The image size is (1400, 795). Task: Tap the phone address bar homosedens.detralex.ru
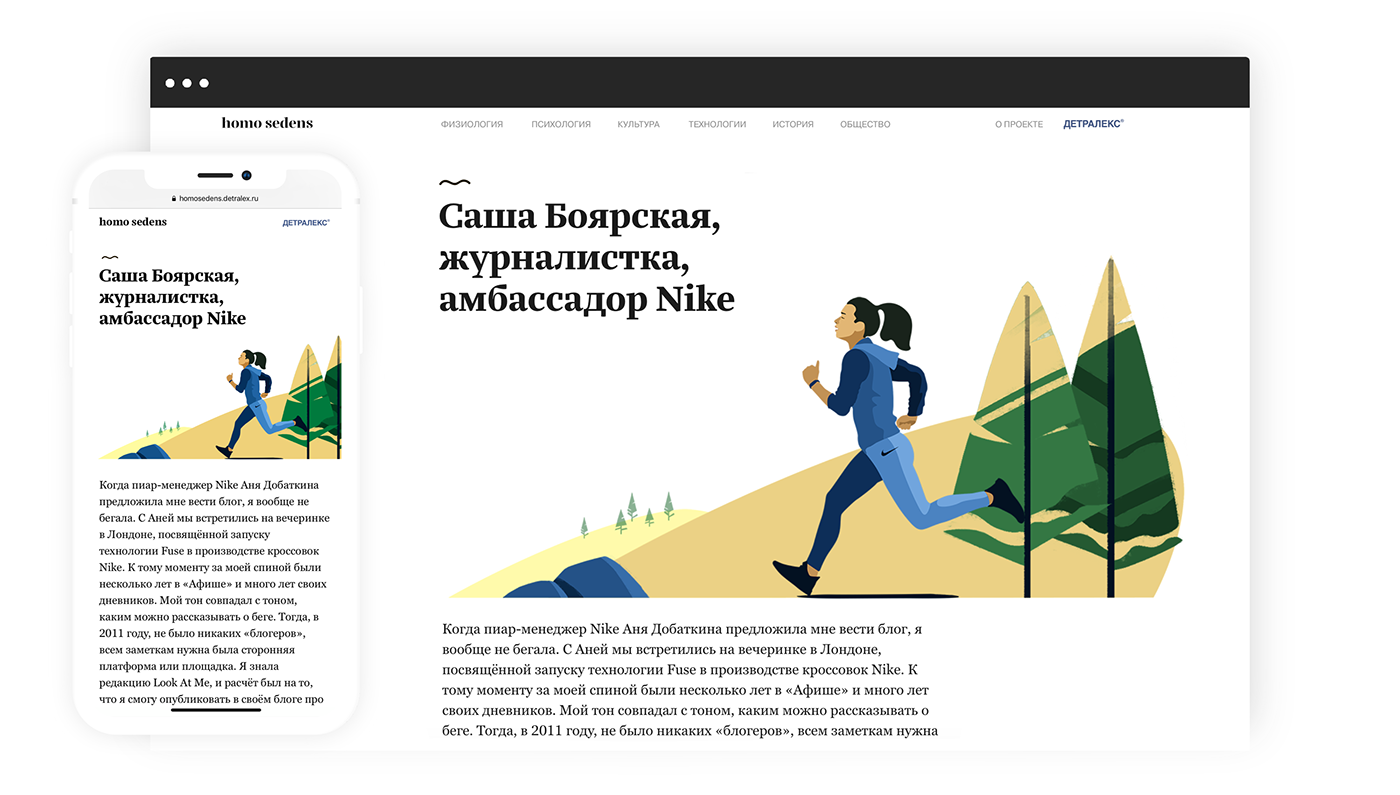pos(215,198)
